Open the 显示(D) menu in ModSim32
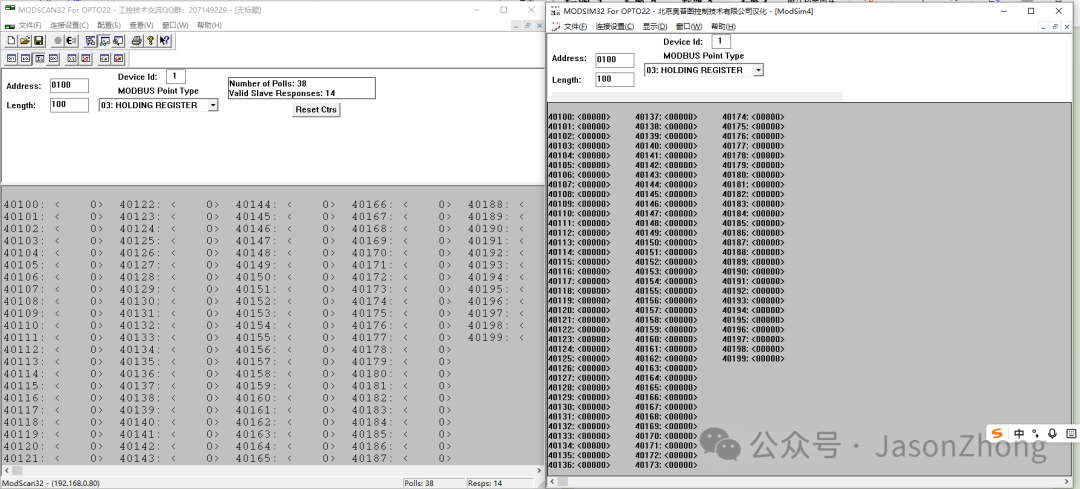This screenshot has width=1080, height=489. [x=655, y=27]
